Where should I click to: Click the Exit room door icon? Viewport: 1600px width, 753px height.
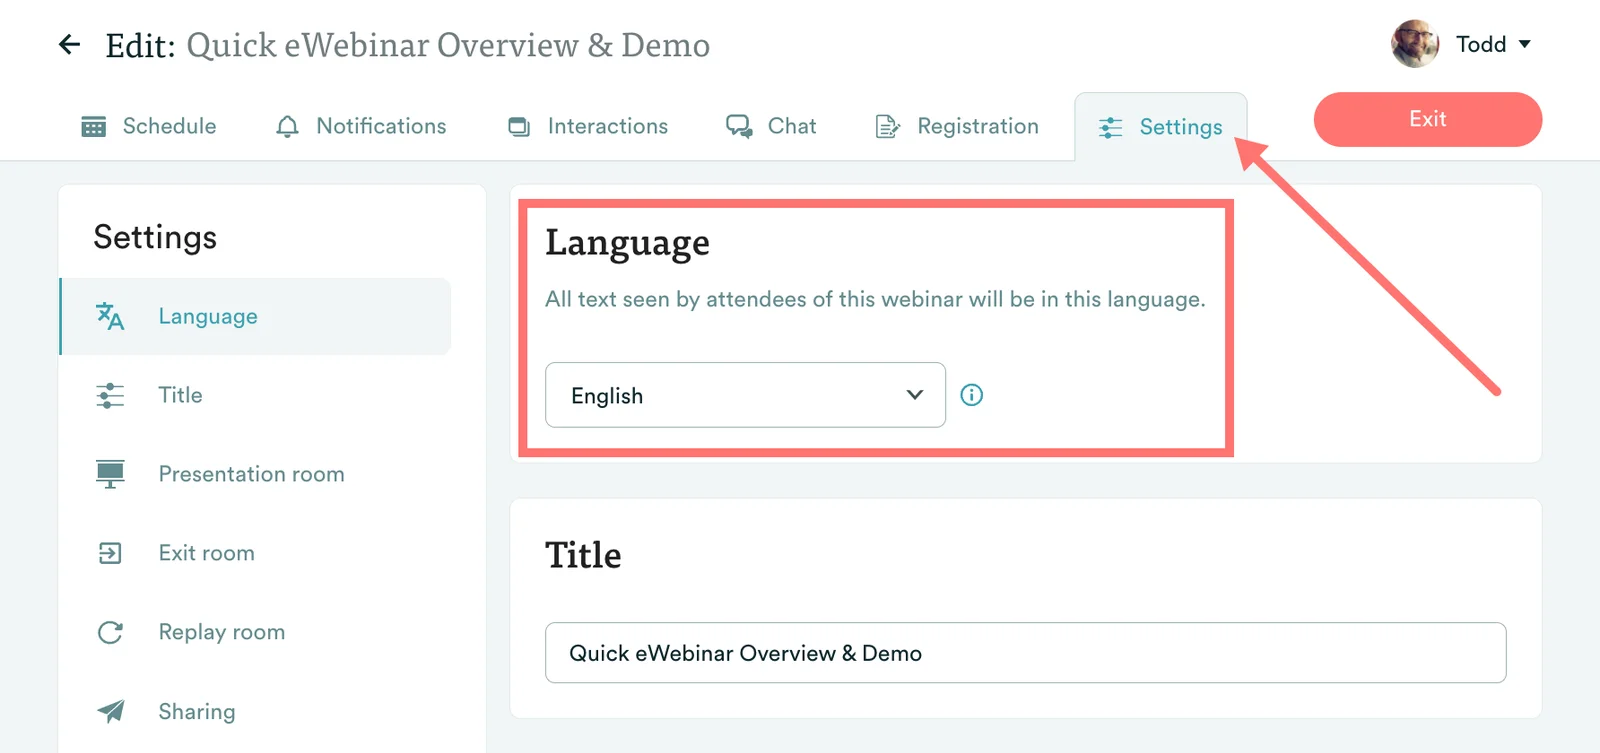click(x=110, y=553)
